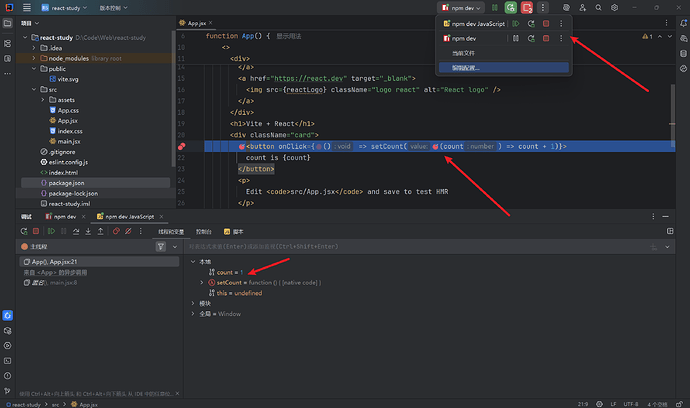690x408 pixels.
Task: Select the 'count = 1' variable row
Action: 226,272
